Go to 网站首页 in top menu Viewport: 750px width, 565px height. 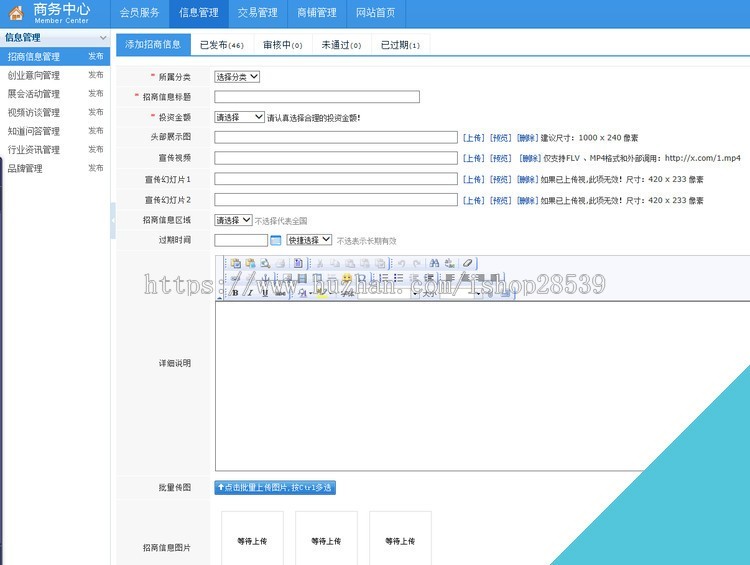pyautogui.click(x=376, y=13)
